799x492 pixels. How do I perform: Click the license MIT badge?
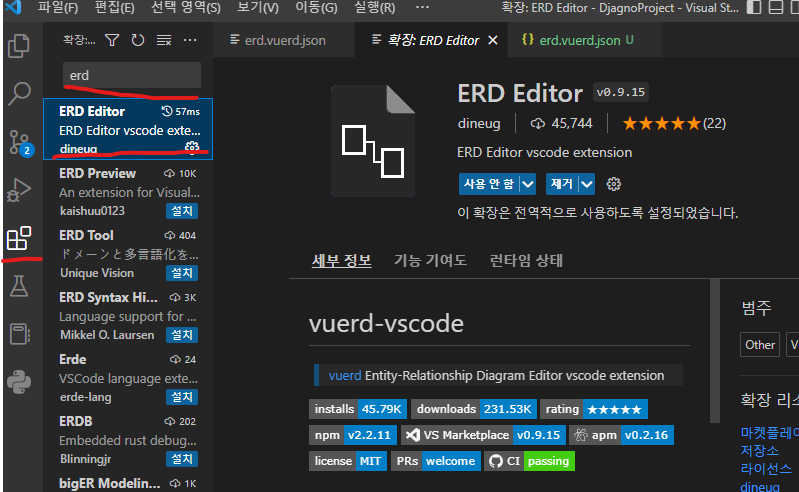[x=348, y=461]
